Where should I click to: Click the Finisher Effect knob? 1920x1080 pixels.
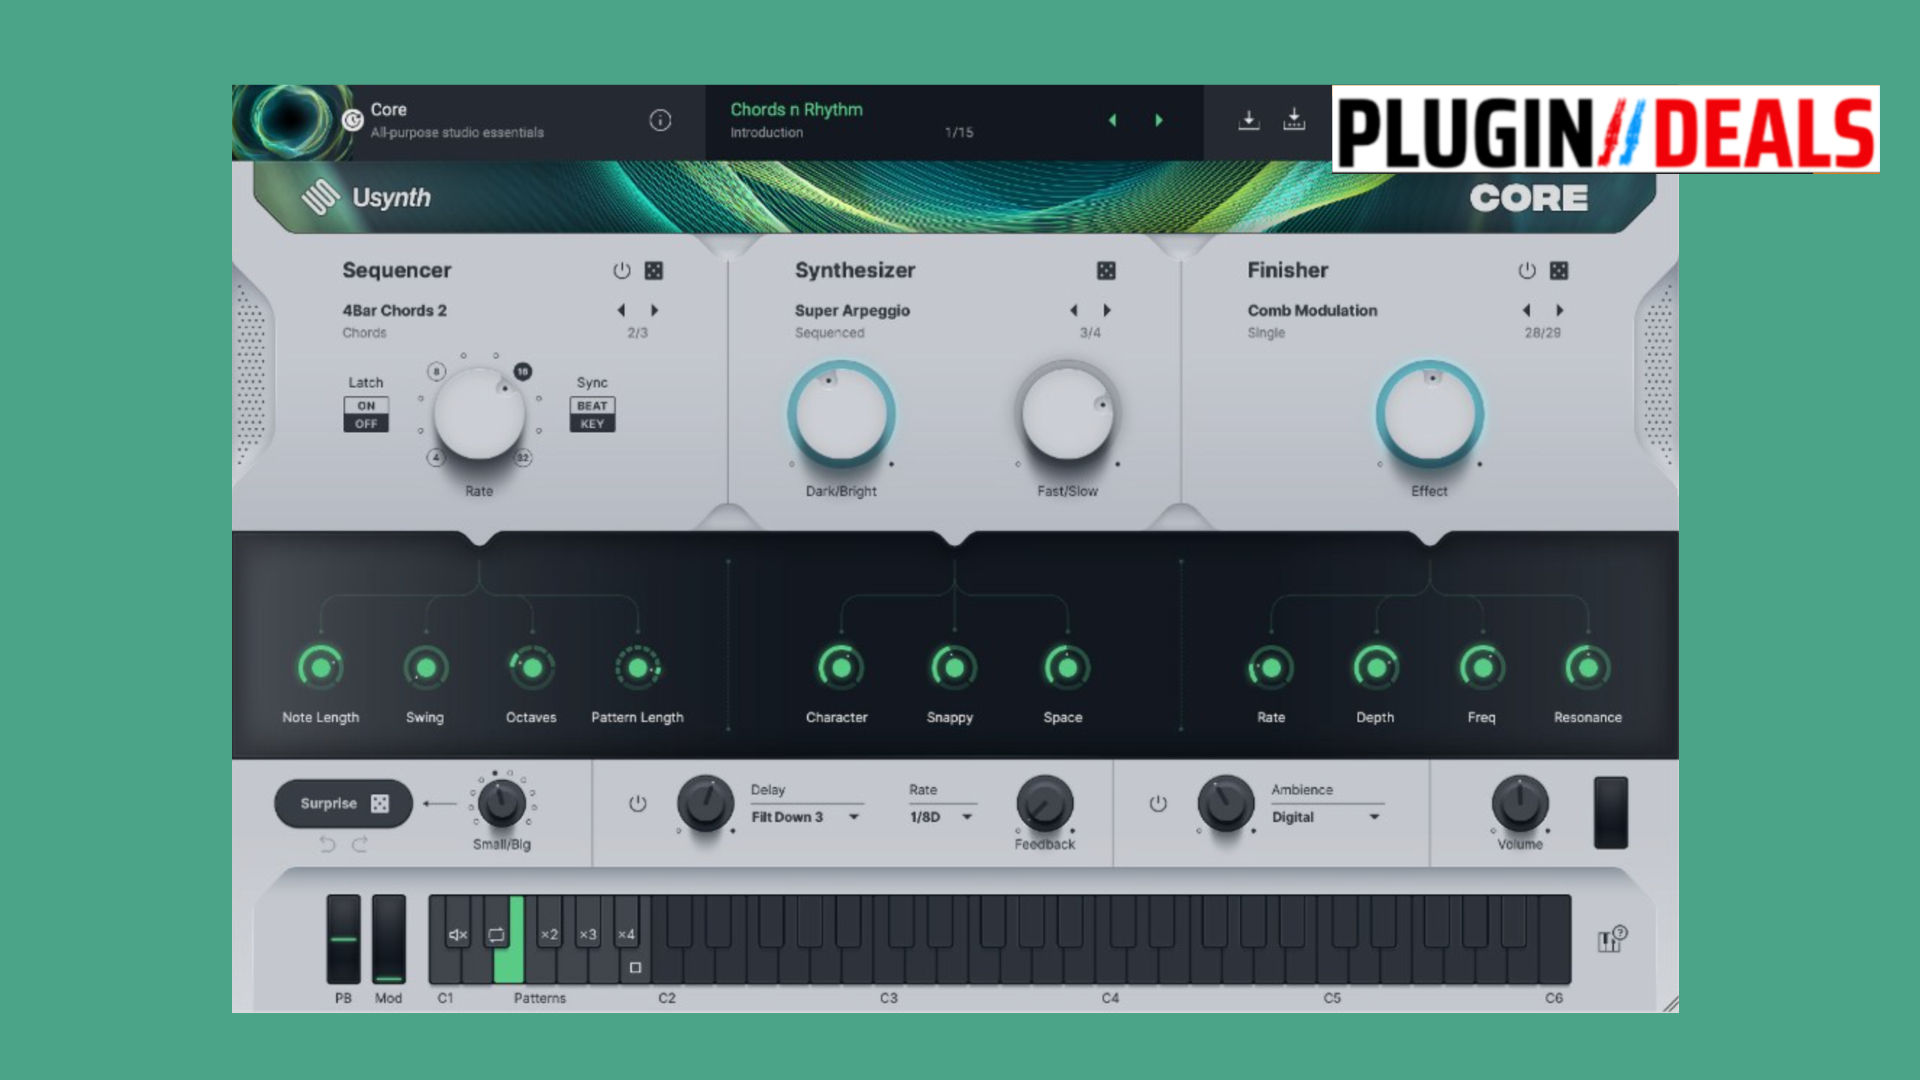click(1430, 413)
